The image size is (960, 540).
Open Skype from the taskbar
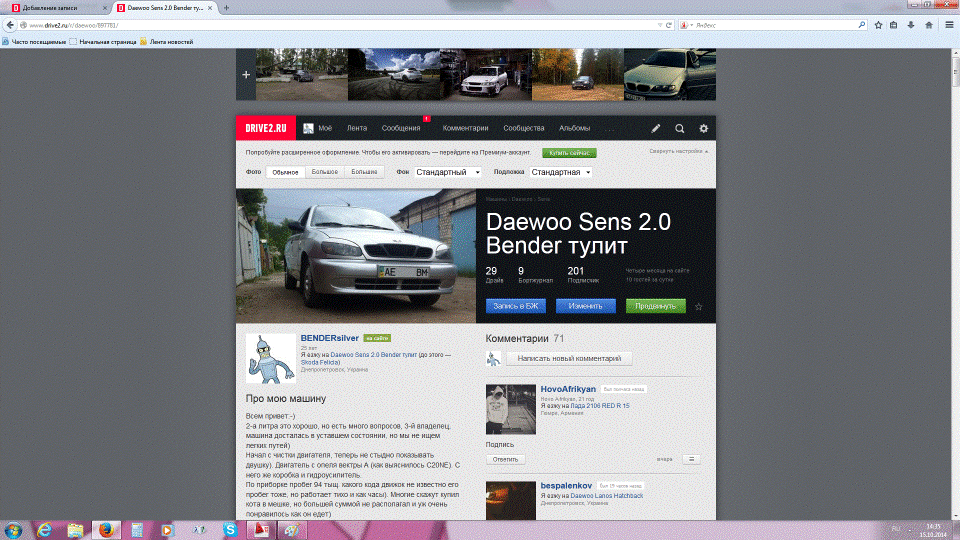pyautogui.click(x=230, y=530)
